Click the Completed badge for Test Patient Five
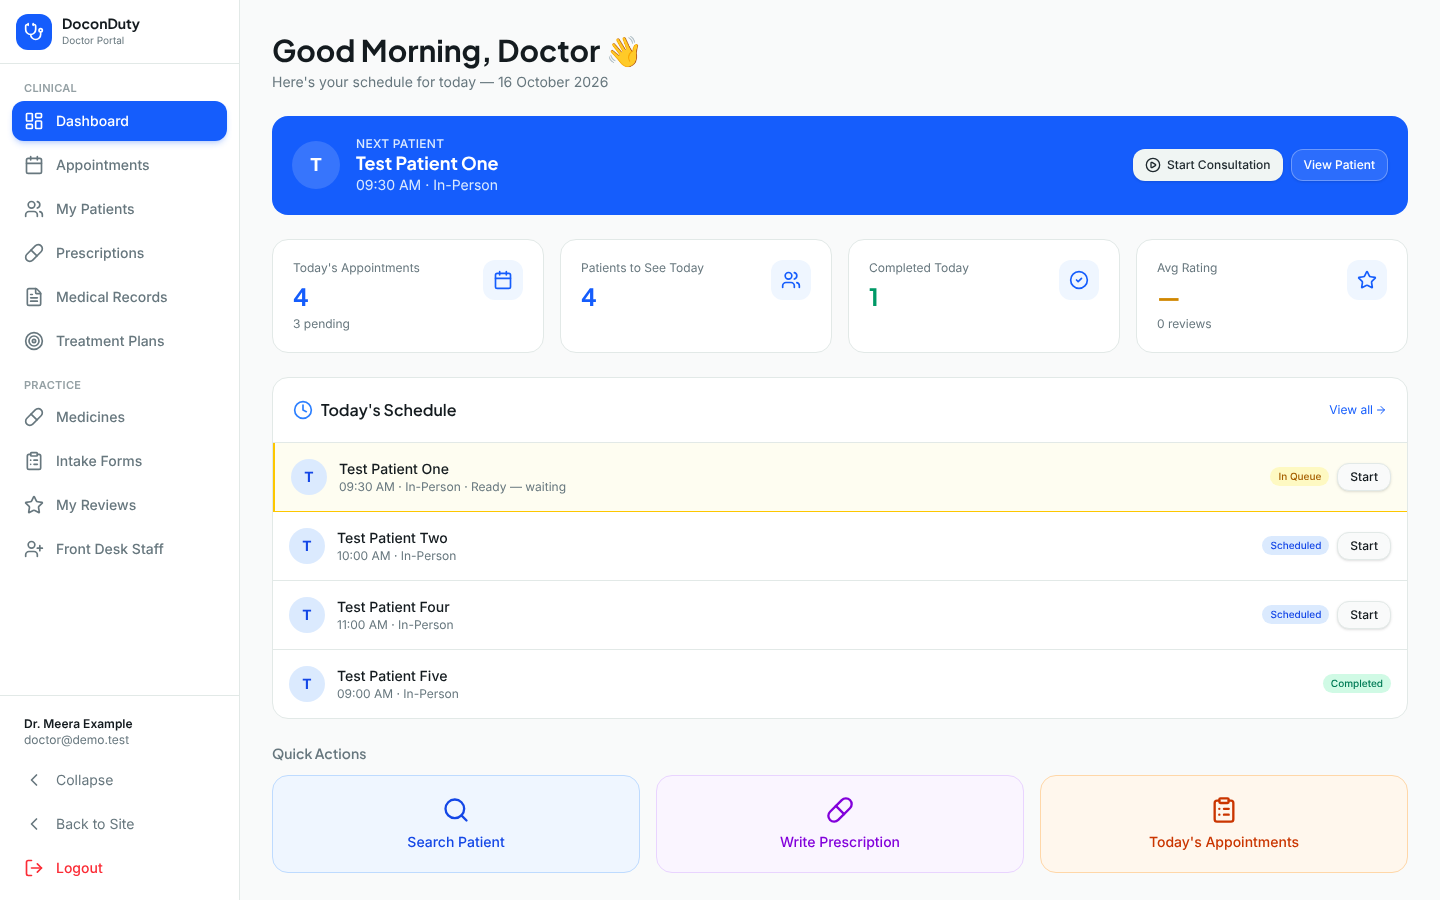The width and height of the screenshot is (1440, 900). [1356, 684]
